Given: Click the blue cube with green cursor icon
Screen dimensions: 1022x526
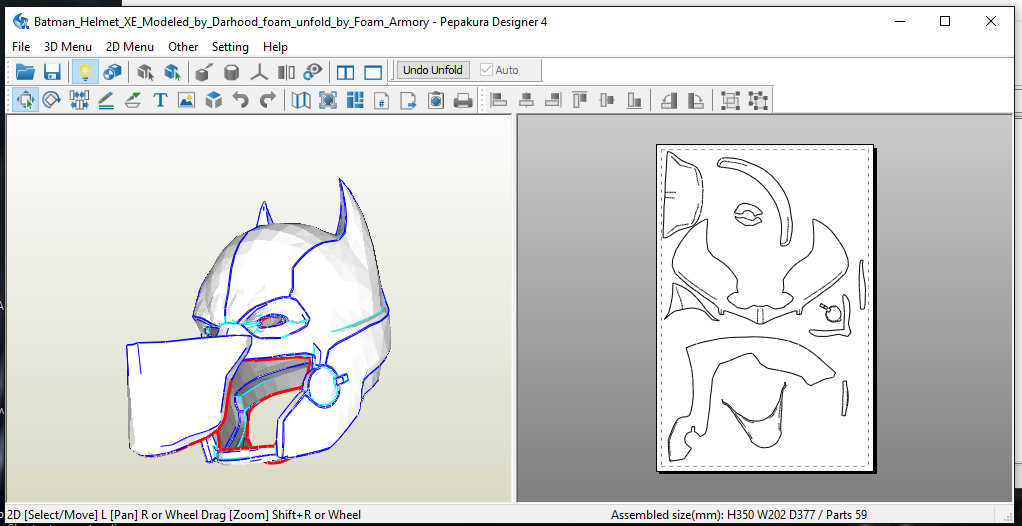Looking at the screenshot, I should (172, 71).
